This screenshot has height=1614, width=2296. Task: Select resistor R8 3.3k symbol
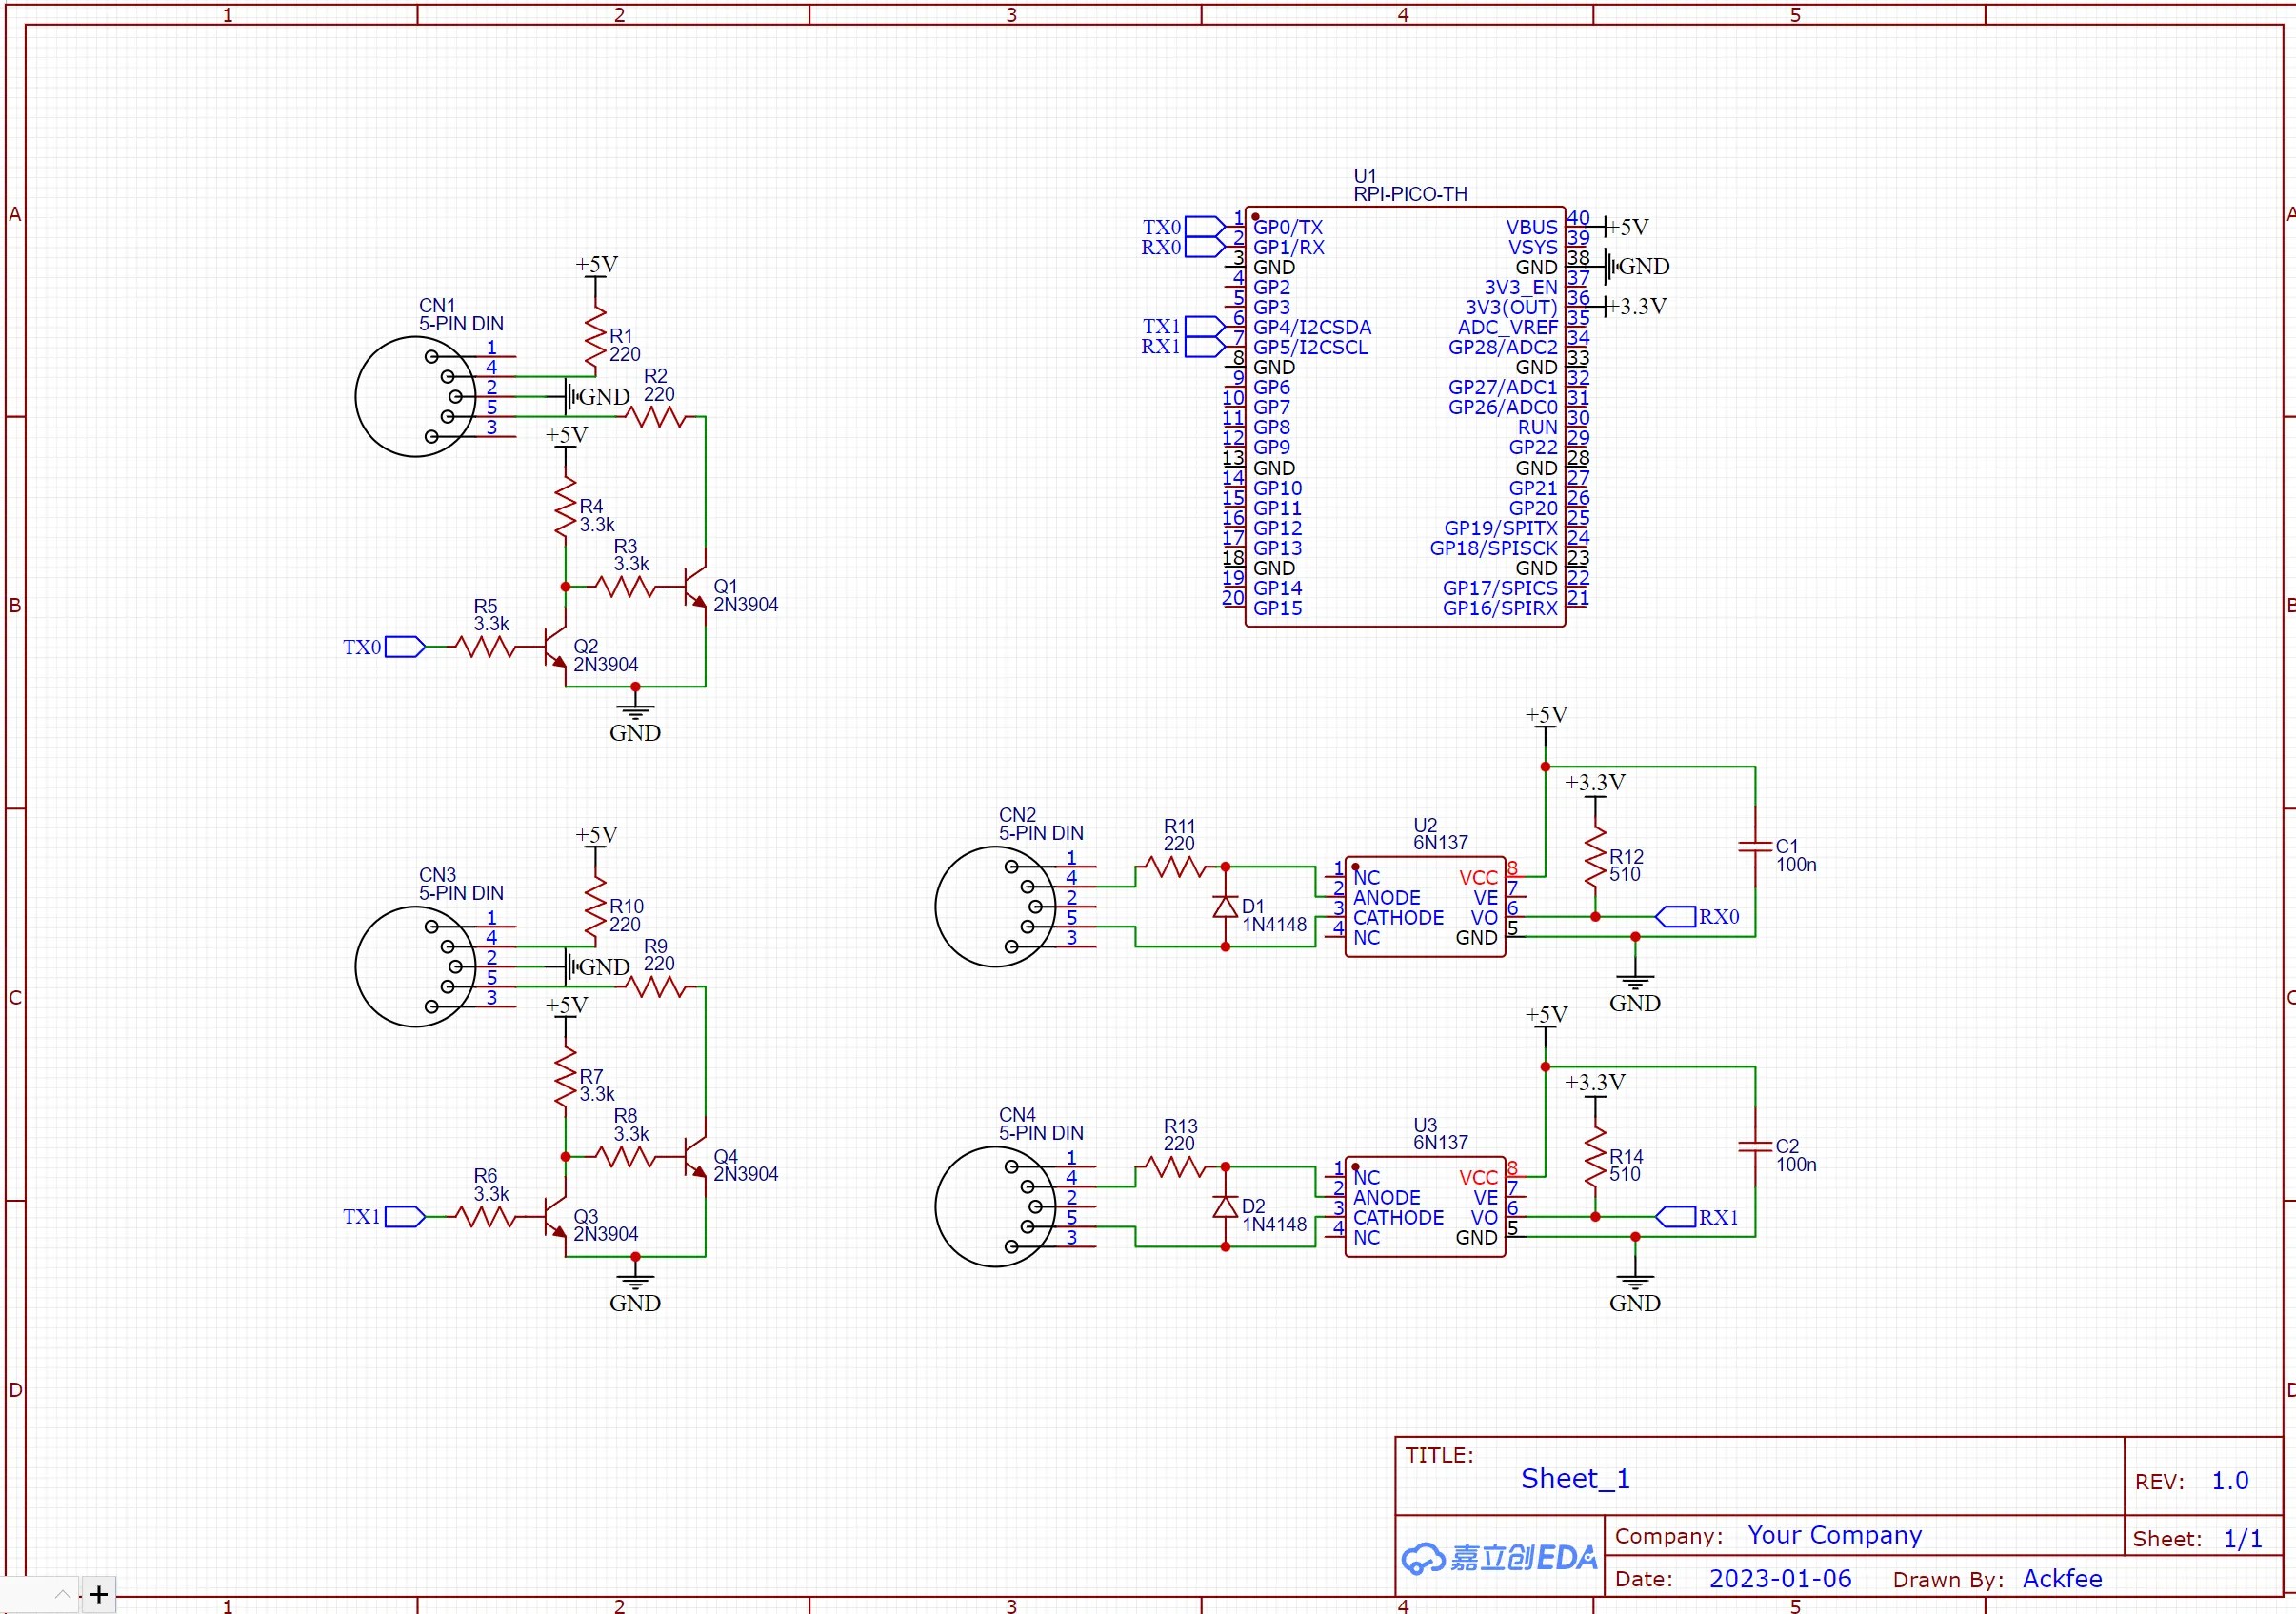626,1157
